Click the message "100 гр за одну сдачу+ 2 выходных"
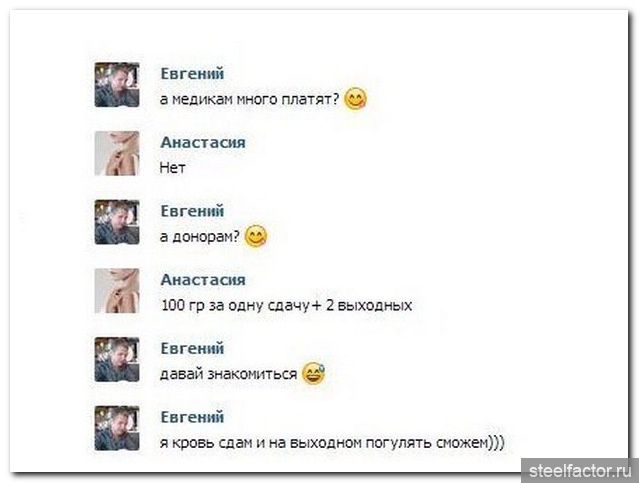The width and height of the screenshot is (639, 483). point(286,305)
